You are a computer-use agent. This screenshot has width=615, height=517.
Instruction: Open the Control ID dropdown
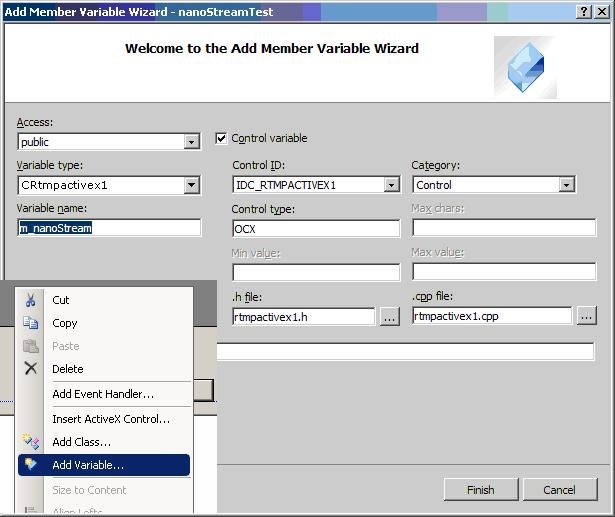(x=392, y=185)
